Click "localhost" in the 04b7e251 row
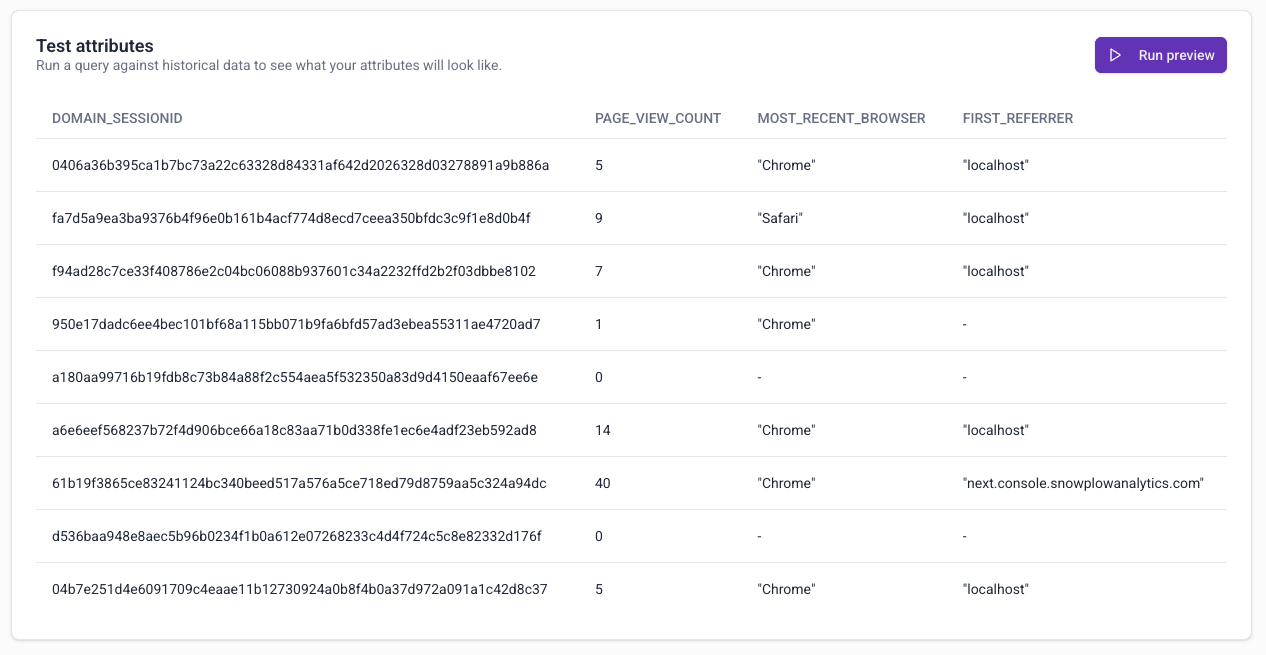The image size is (1266, 655). pyautogui.click(x=996, y=589)
